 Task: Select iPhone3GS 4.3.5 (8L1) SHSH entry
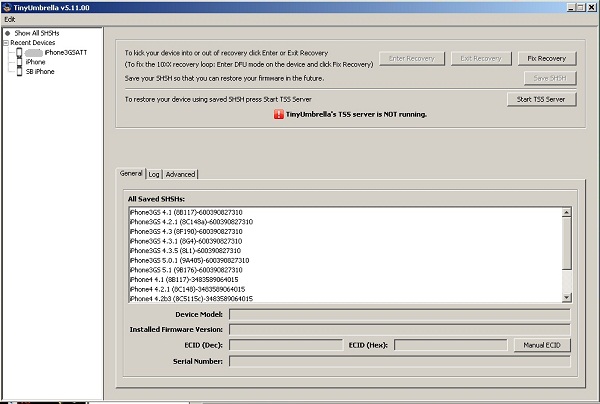pyautogui.click(x=185, y=251)
